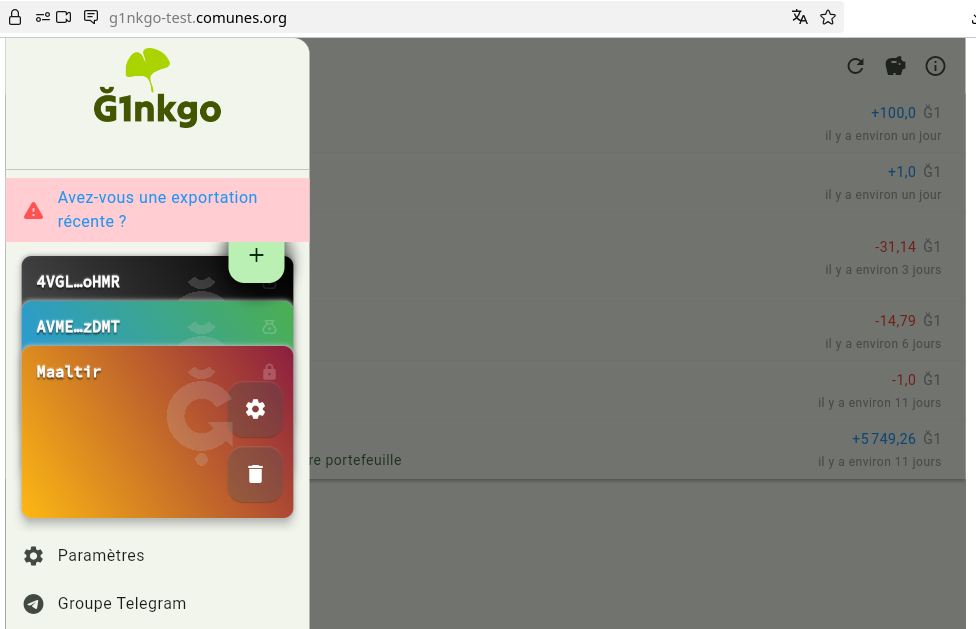
Task: Click the refresh icon in the top bar
Action: 855,66
